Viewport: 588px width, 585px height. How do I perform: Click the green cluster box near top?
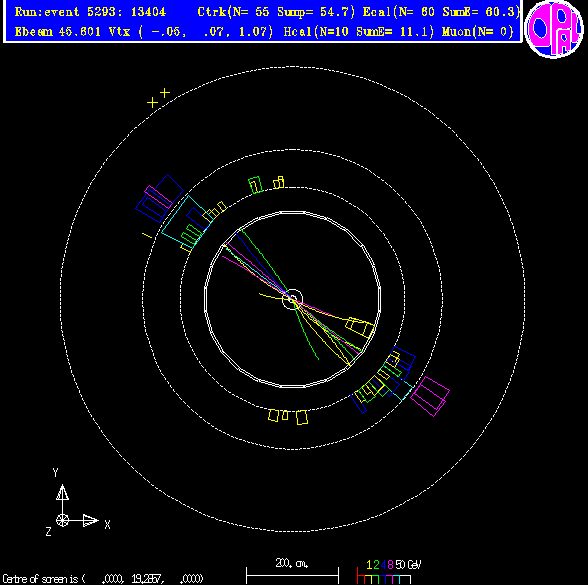(255, 185)
